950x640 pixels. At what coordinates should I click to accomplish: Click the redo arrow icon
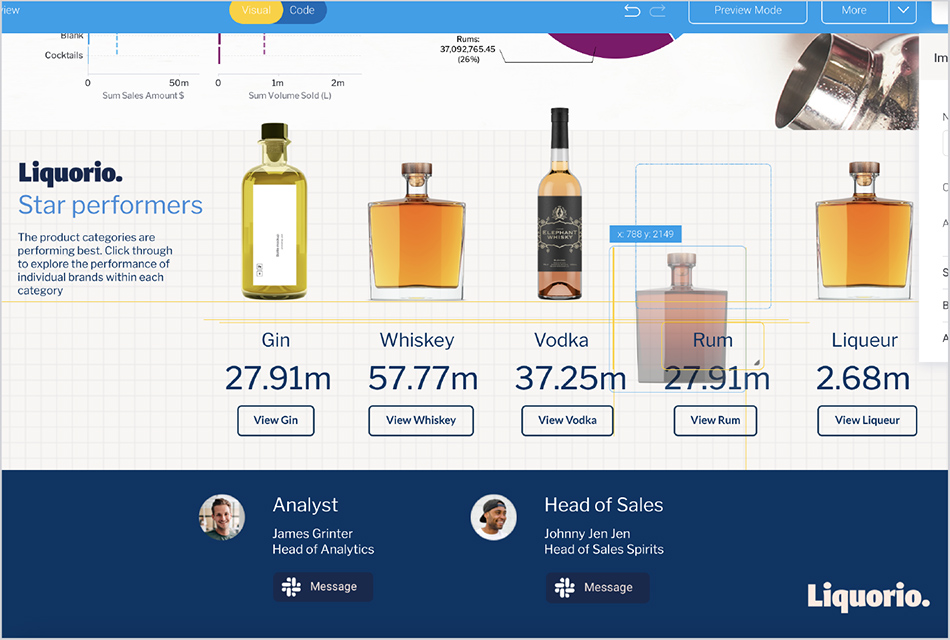(657, 11)
